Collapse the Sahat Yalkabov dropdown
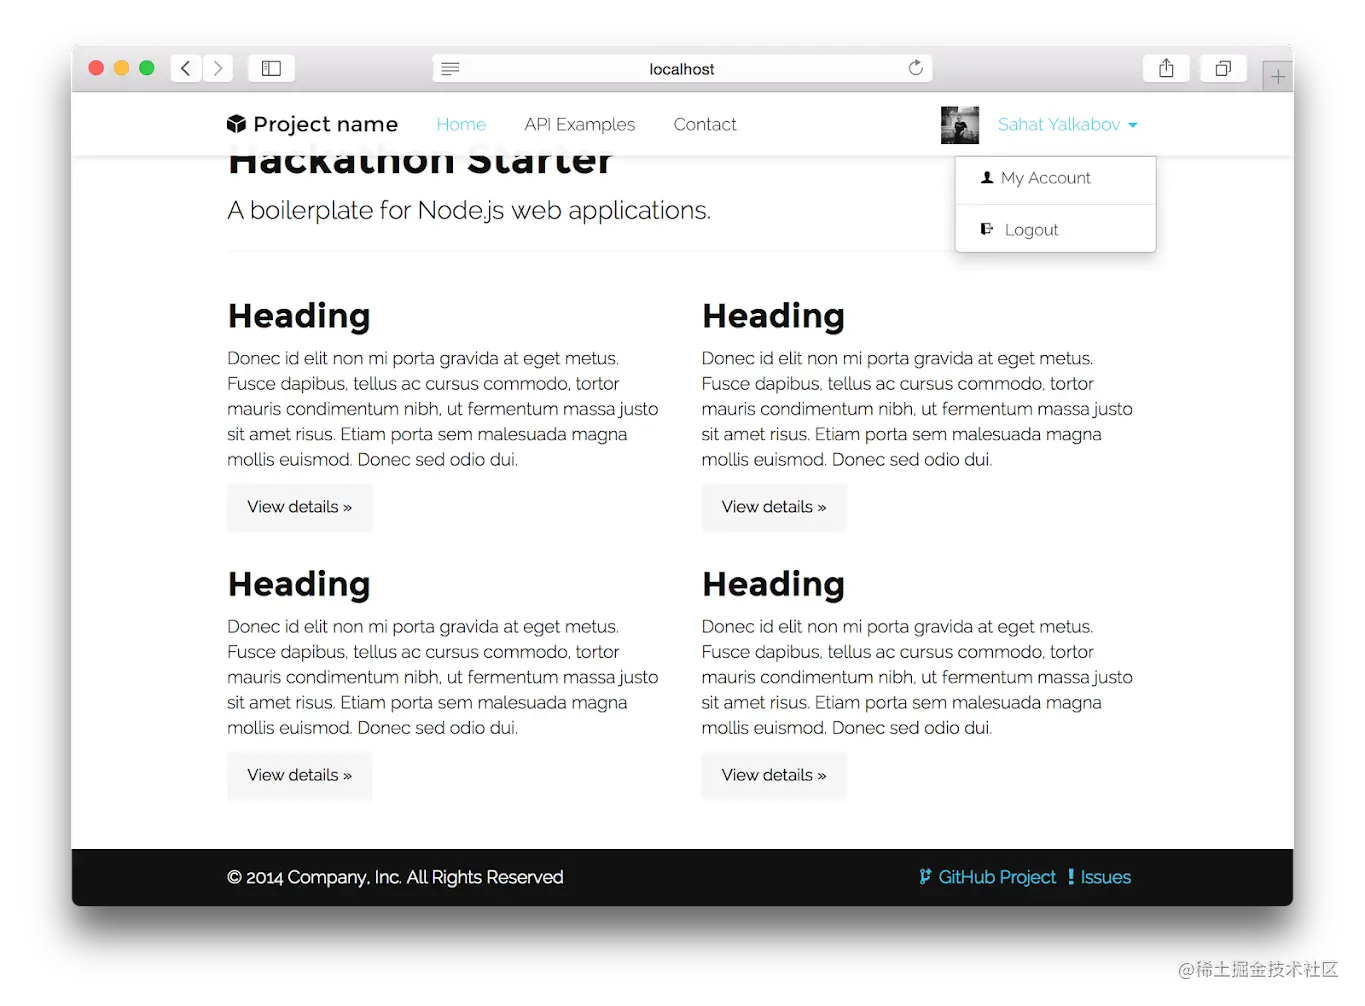Viewport: 1365px width, 1006px height. [1067, 124]
